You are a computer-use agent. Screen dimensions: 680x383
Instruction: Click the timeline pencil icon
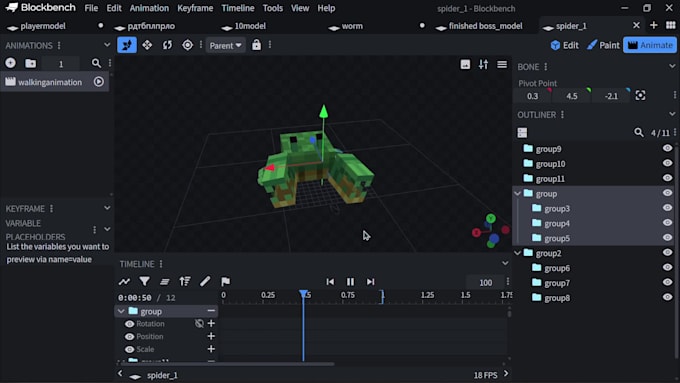click(205, 282)
